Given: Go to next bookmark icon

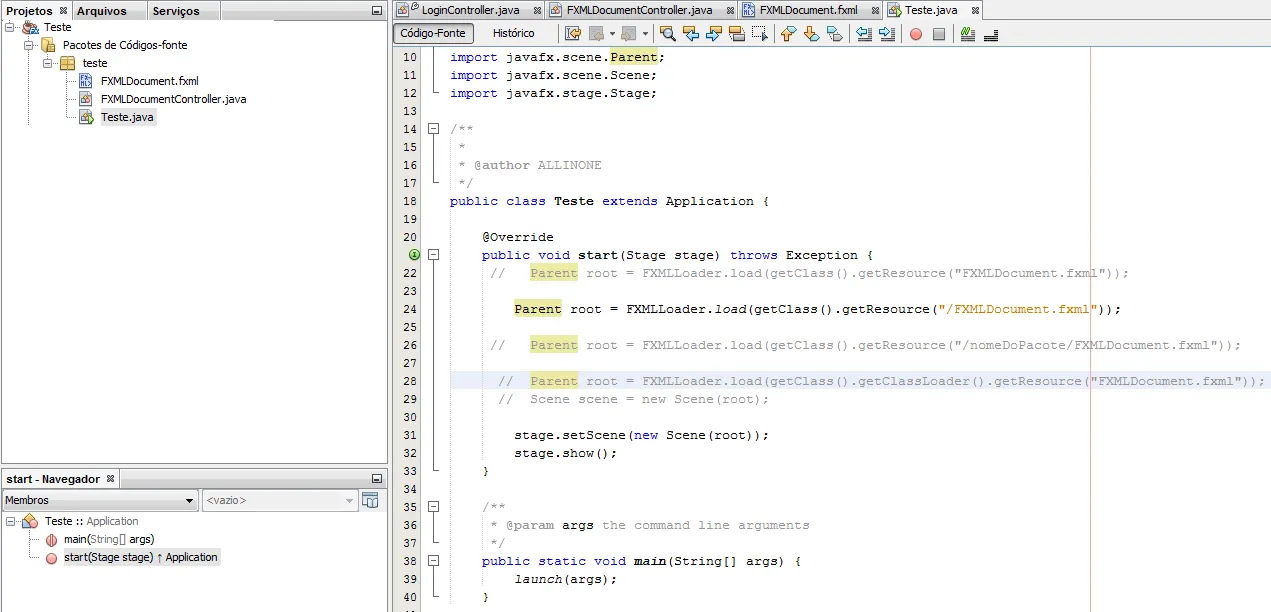Looking at the screenshot, I should (811, 33).
